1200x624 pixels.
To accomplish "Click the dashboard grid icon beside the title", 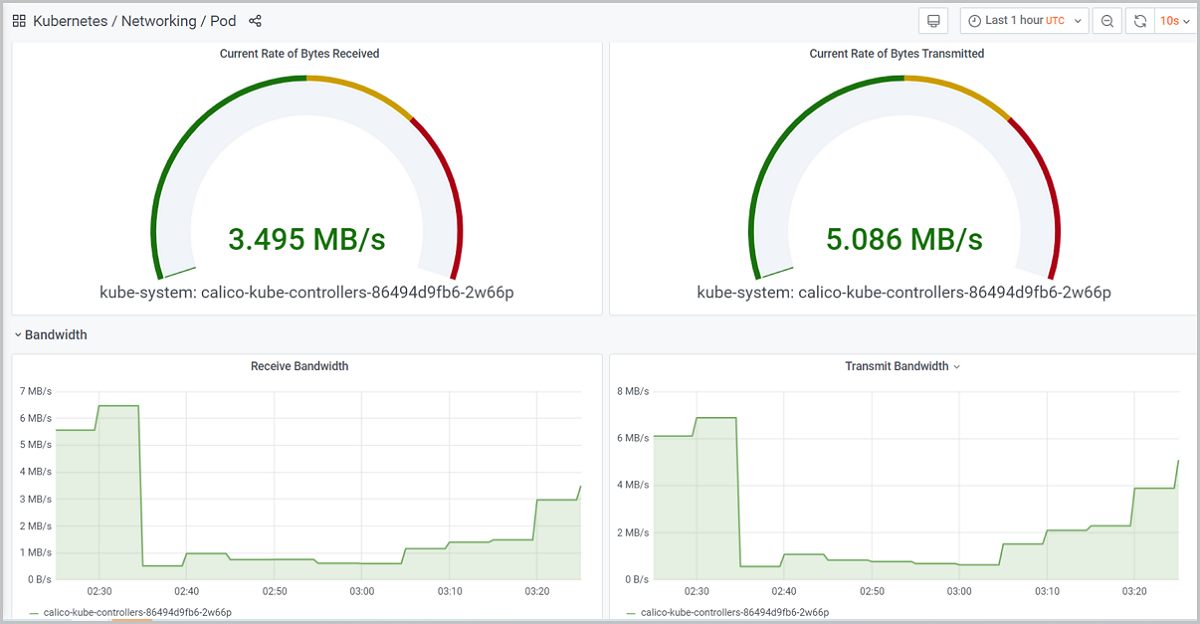I will tap(19, 21).
